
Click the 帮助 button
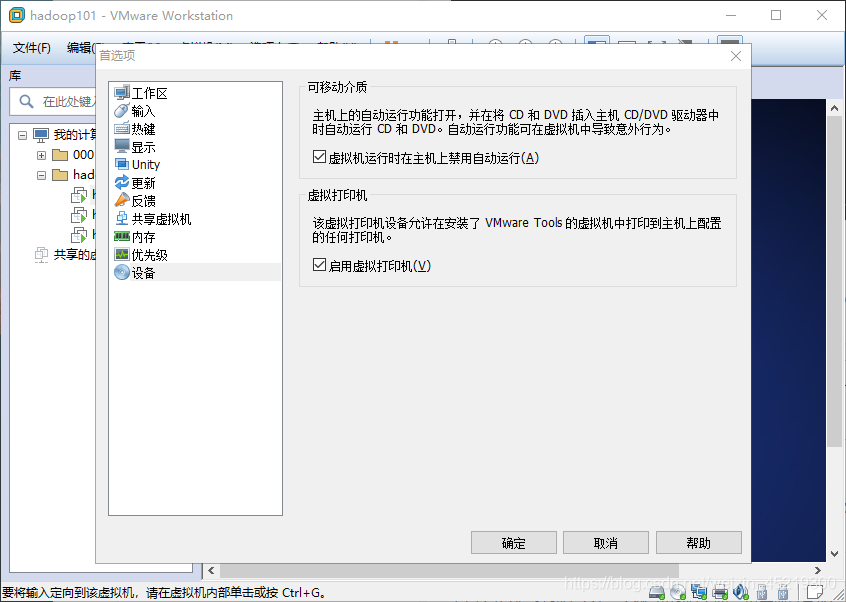pyautogui.click(x=698, y=542)
